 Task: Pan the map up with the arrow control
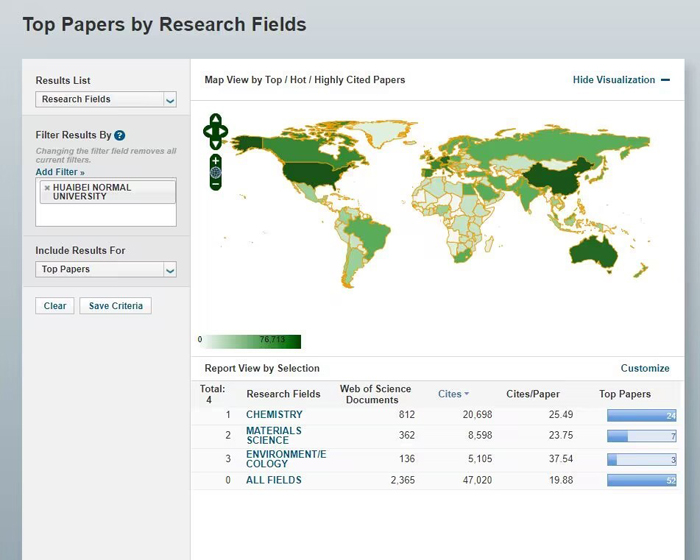[x=215, y=119]
